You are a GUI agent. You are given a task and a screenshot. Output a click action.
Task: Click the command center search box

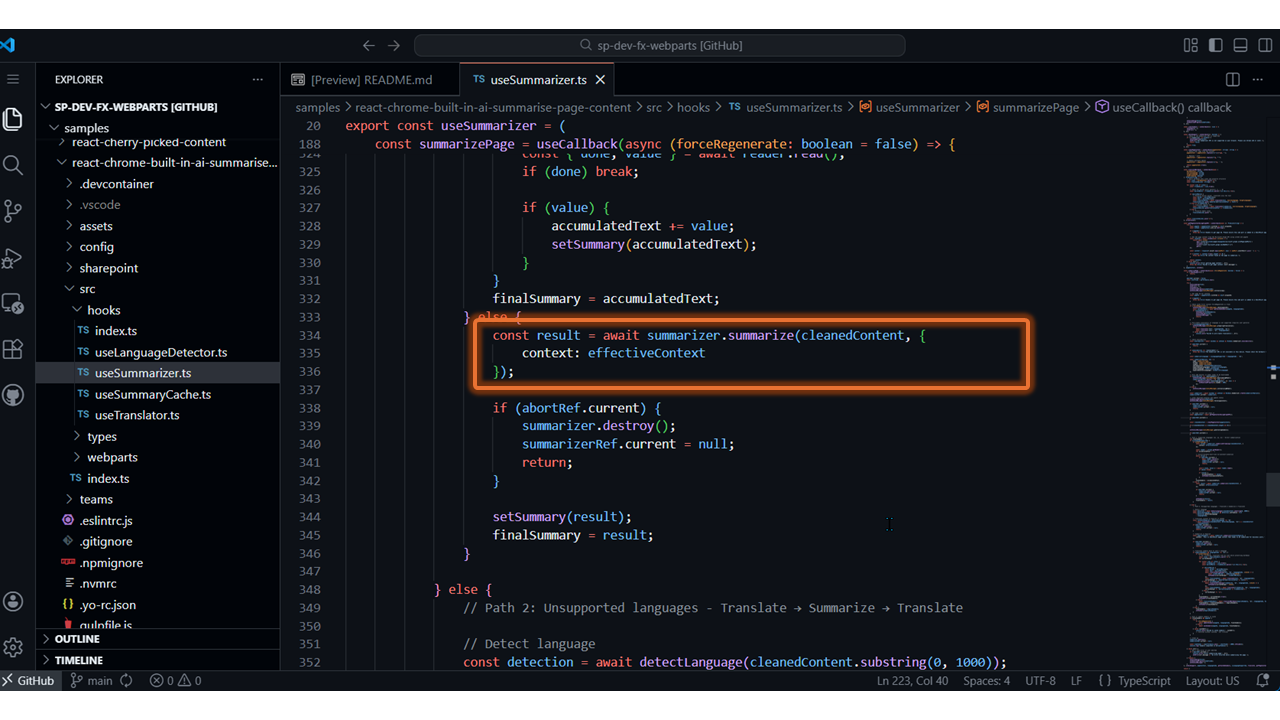click(660, 45)
